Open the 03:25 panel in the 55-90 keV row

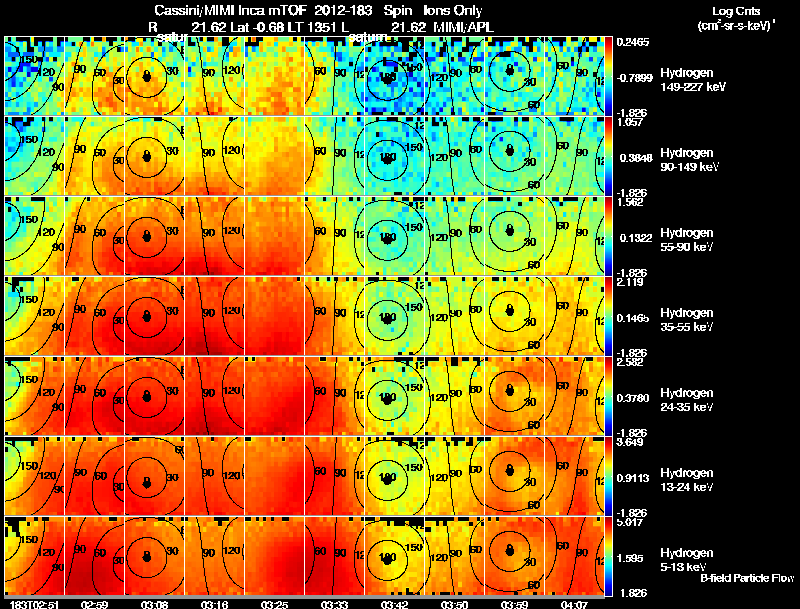(274, 236)
